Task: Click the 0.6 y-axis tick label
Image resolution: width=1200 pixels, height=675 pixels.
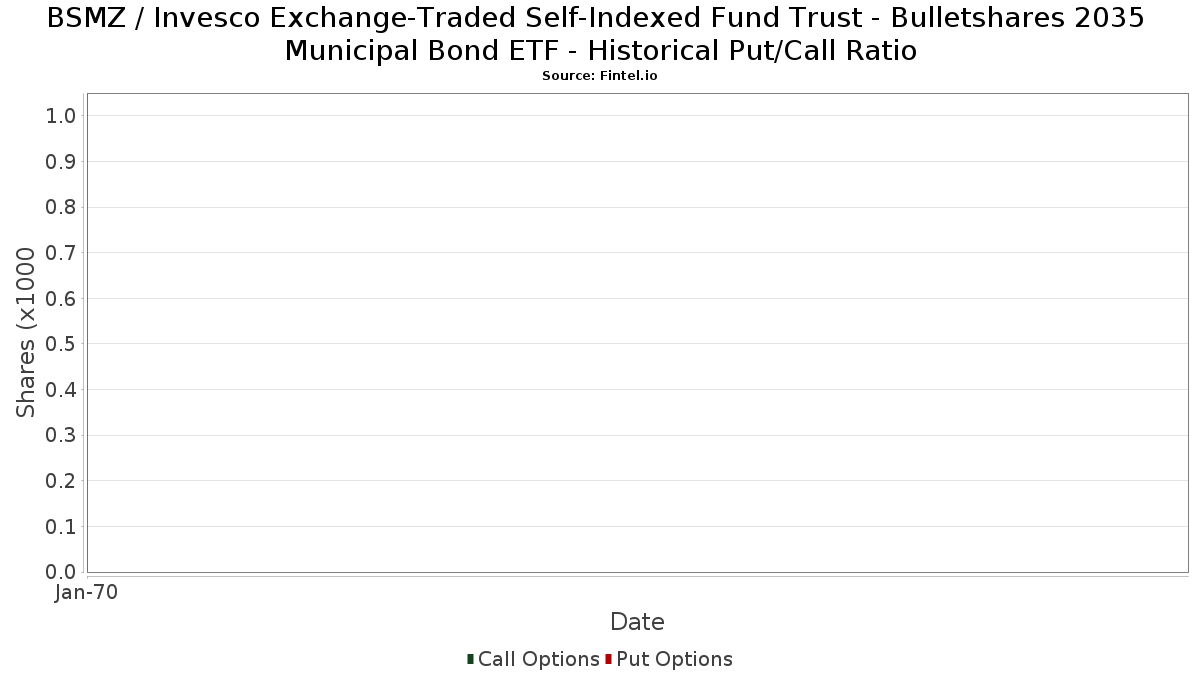Action: click(x=61, y=299)
